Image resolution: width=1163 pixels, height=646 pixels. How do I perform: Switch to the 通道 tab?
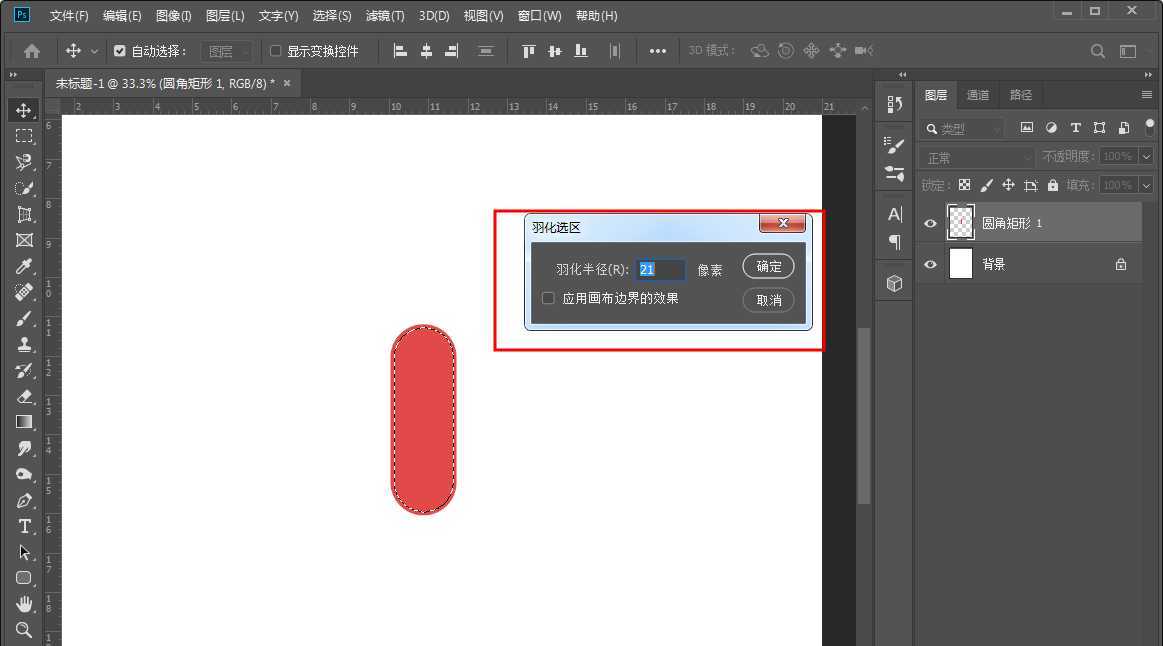pos(977,94)
